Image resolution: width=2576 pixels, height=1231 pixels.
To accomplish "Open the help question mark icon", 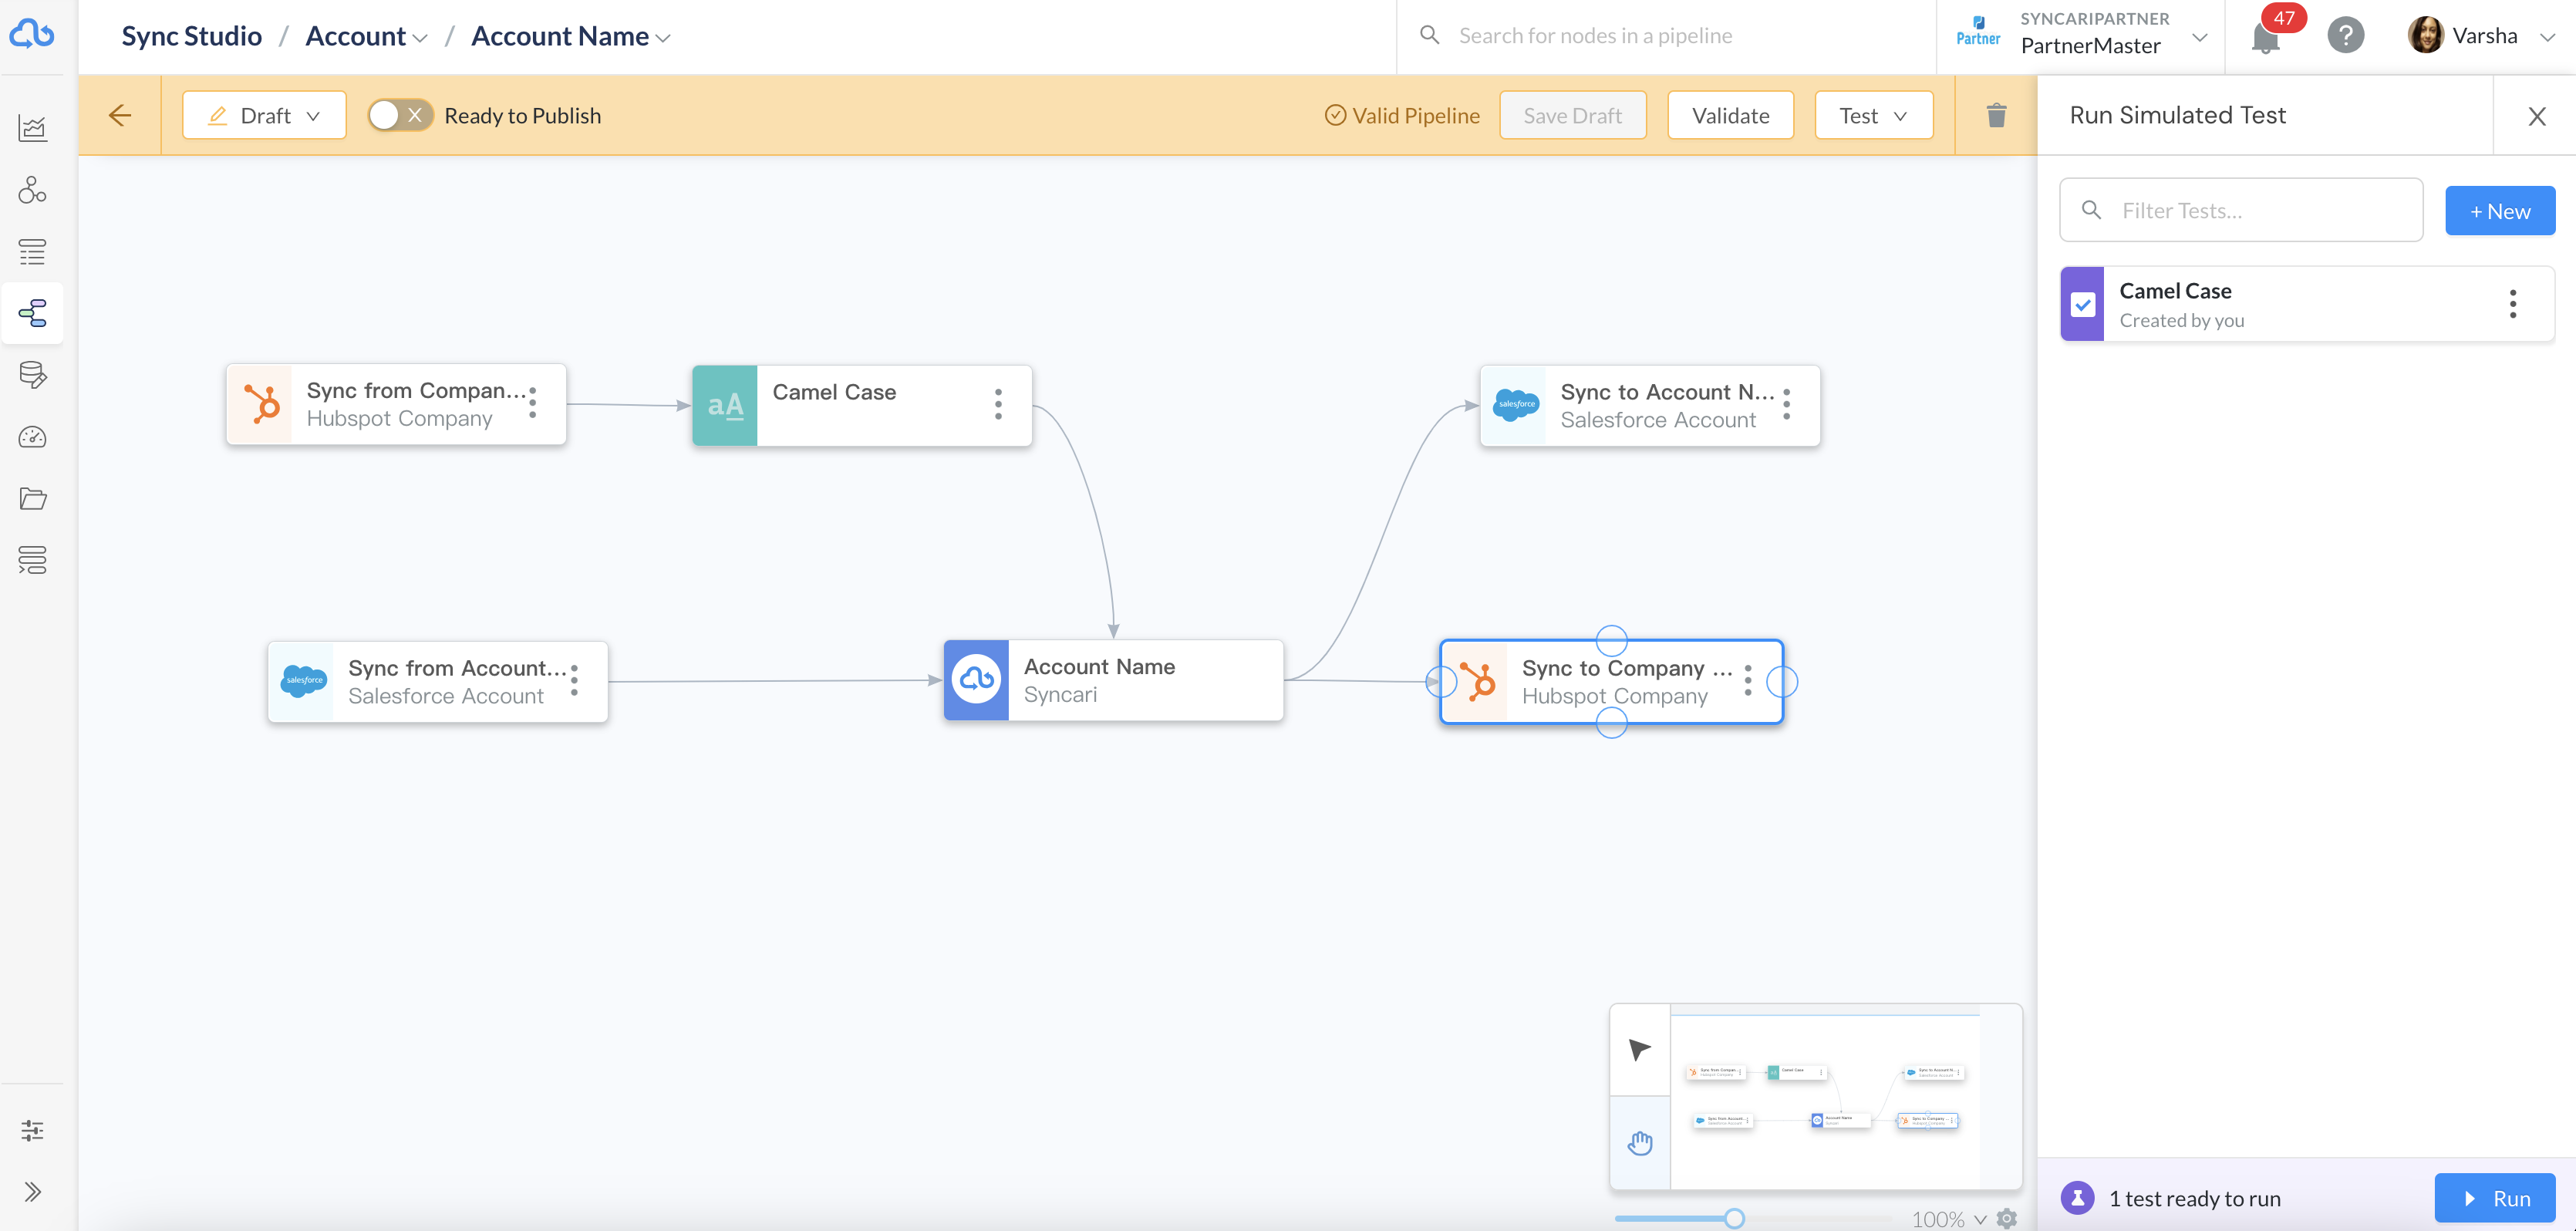I will pos(2345,36).
